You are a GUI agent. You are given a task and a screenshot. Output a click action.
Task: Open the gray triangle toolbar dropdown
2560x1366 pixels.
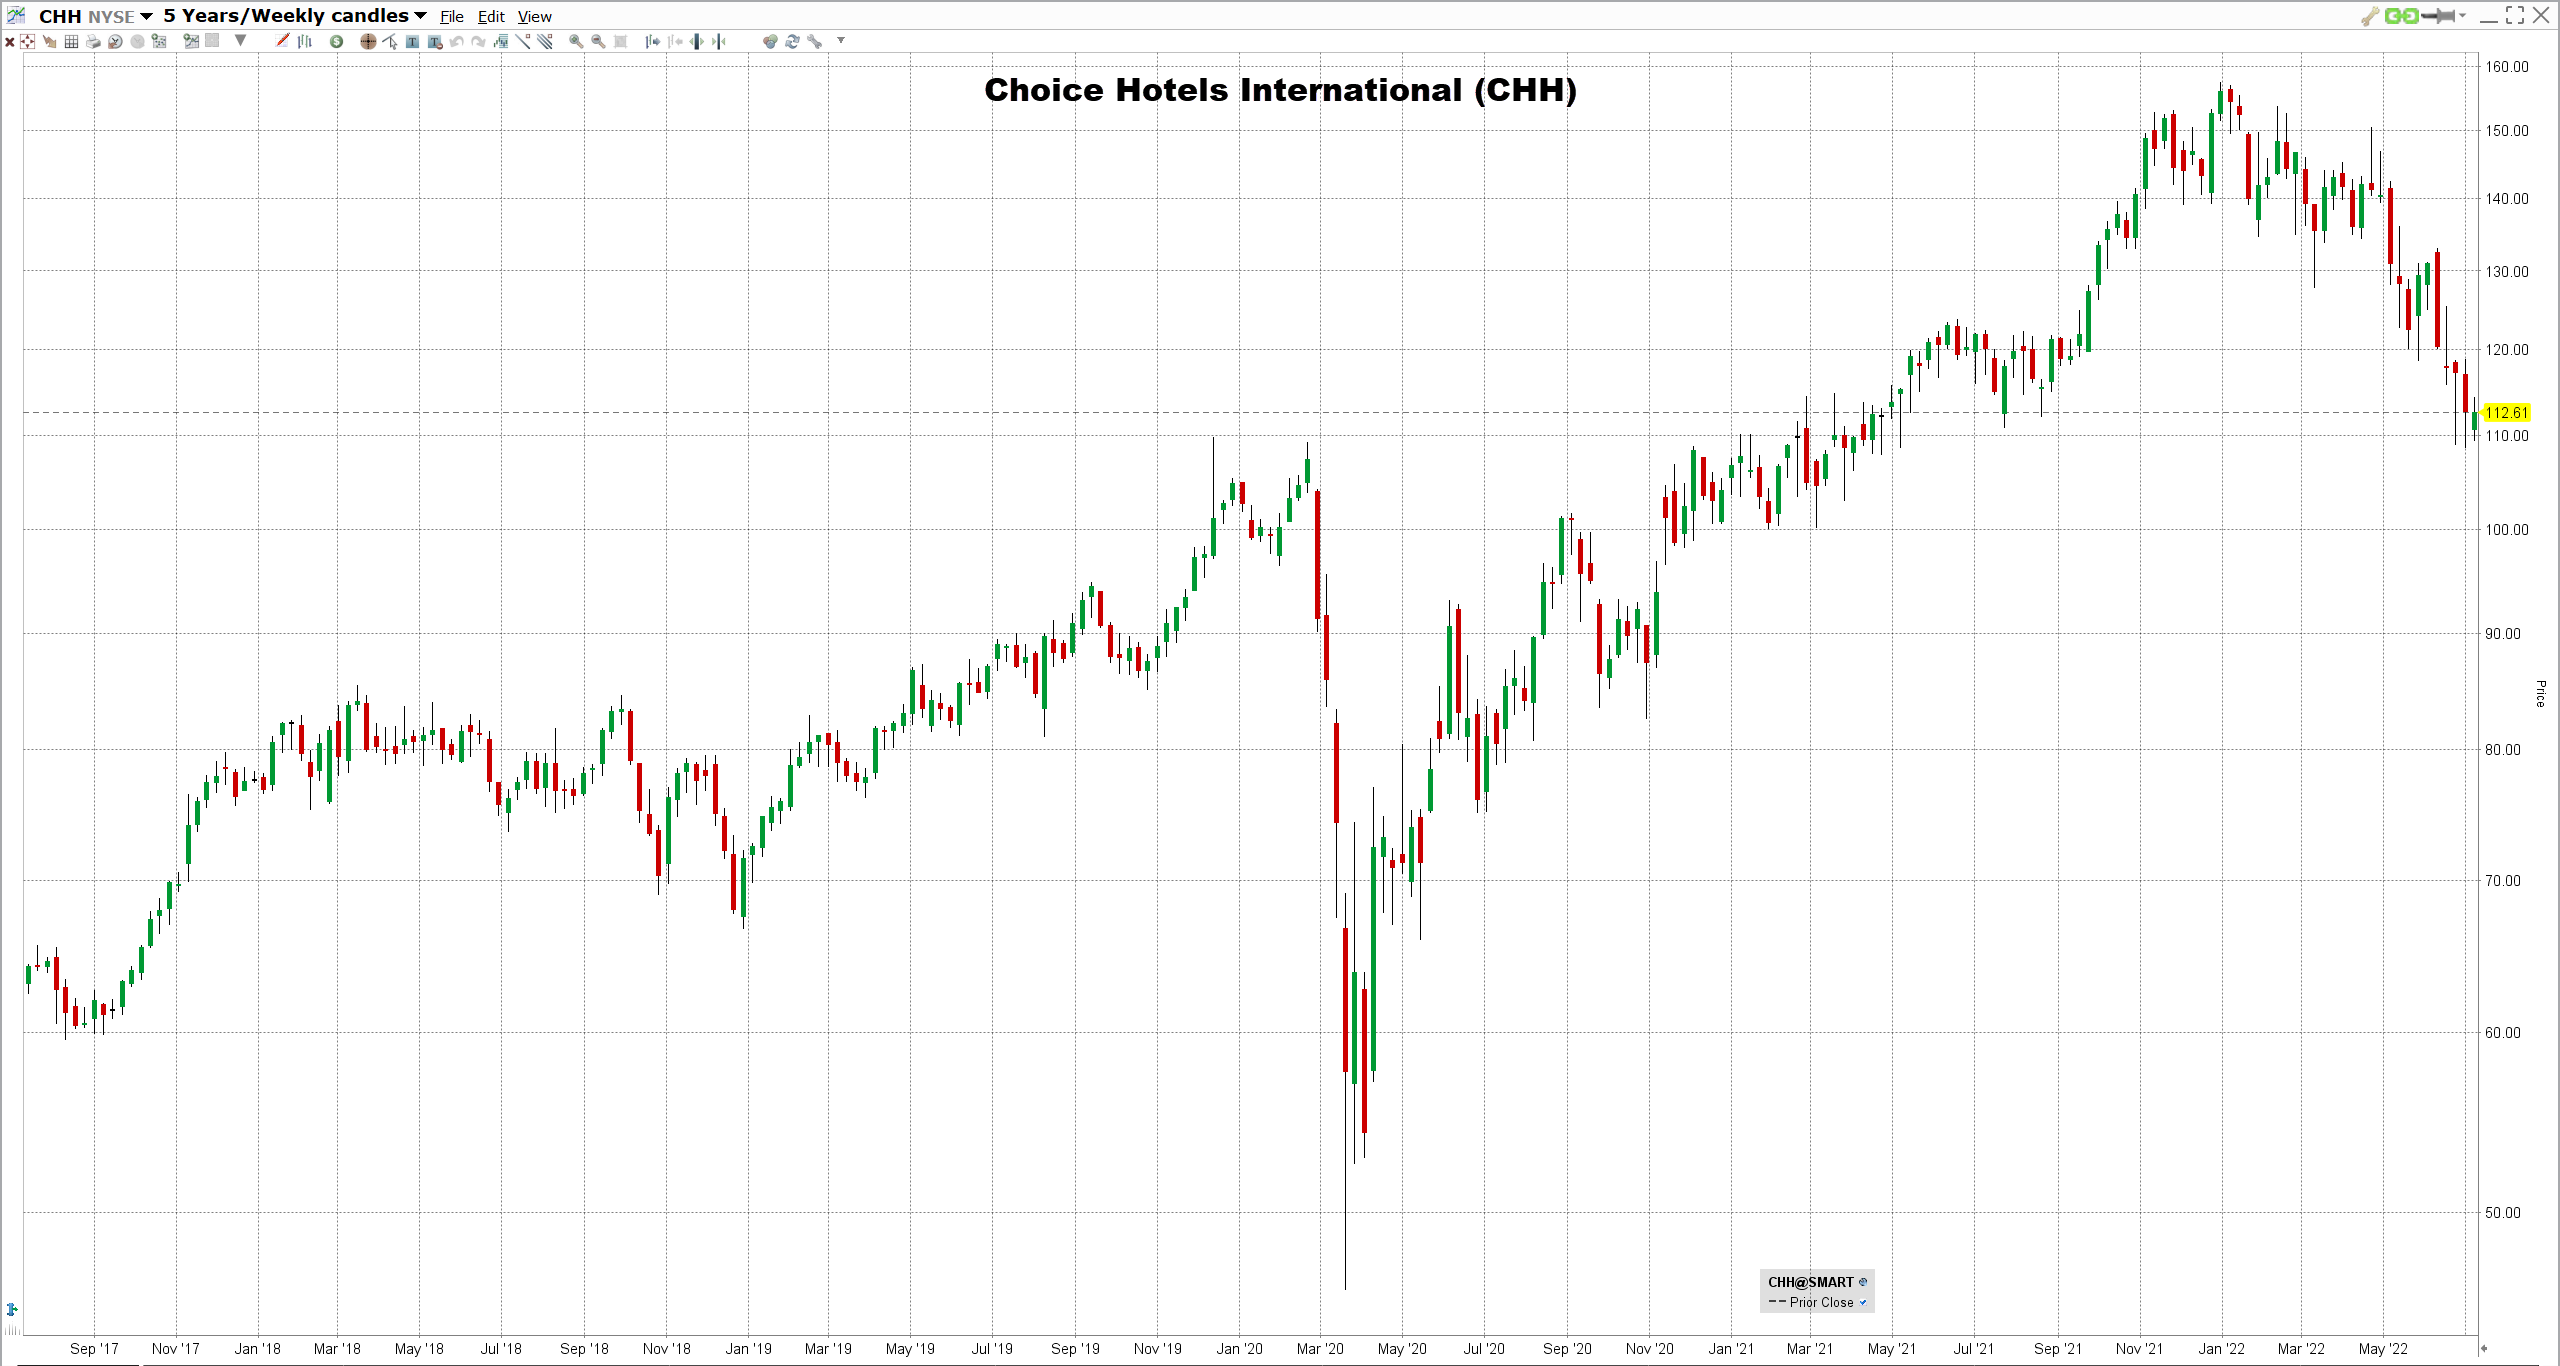tap(240, 40)
